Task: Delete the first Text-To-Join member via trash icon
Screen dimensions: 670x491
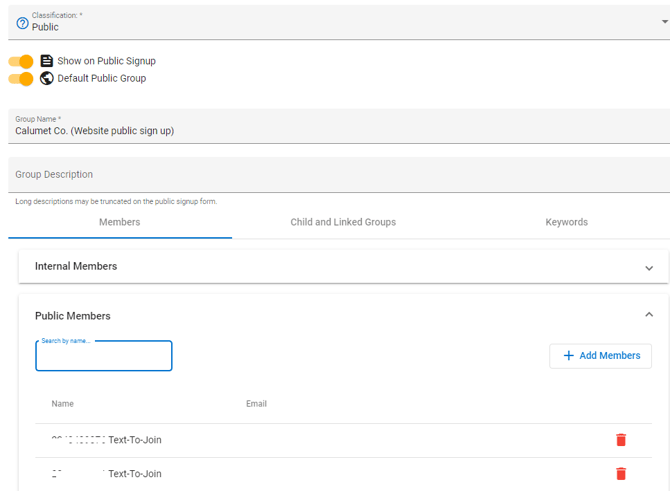Action: tap(621, 440)
